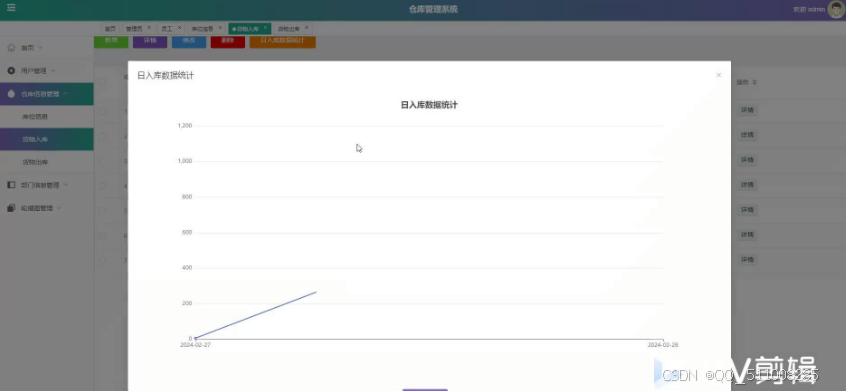
Task: Click the blue data line in the chart
Action: [255, 315]
